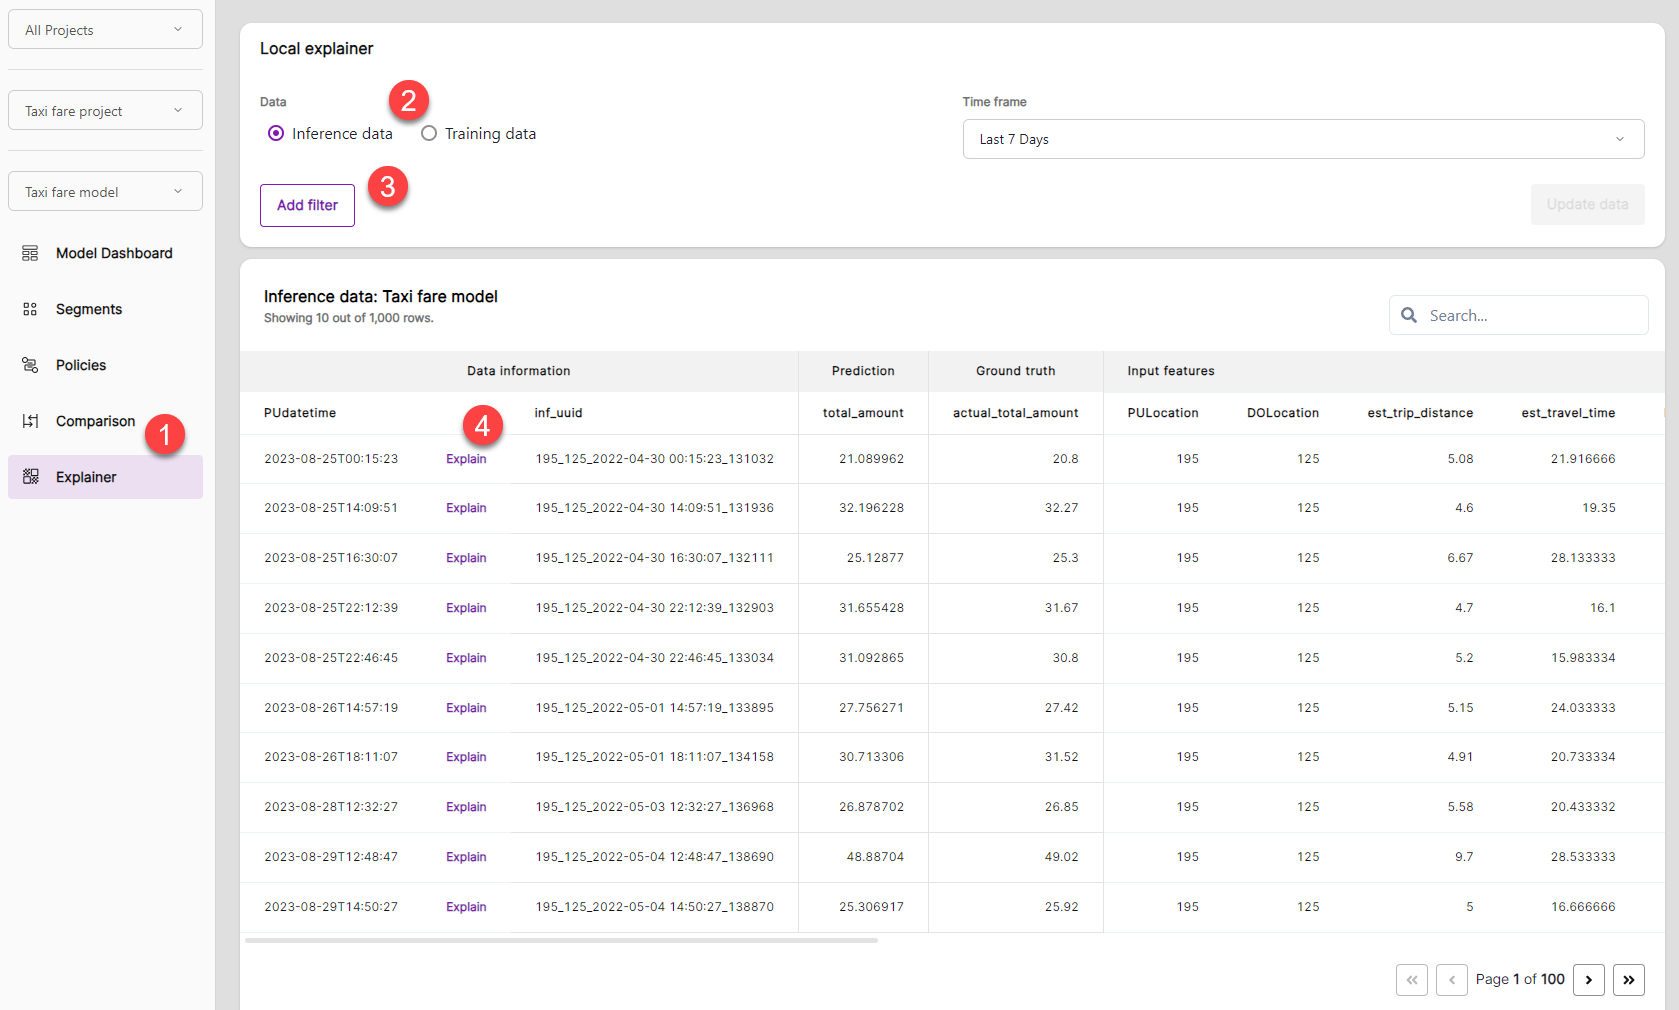This screenshot has height=1010, width=1679.
Task: Click prediction value 21.089962
Action: [x=871, y=459]
